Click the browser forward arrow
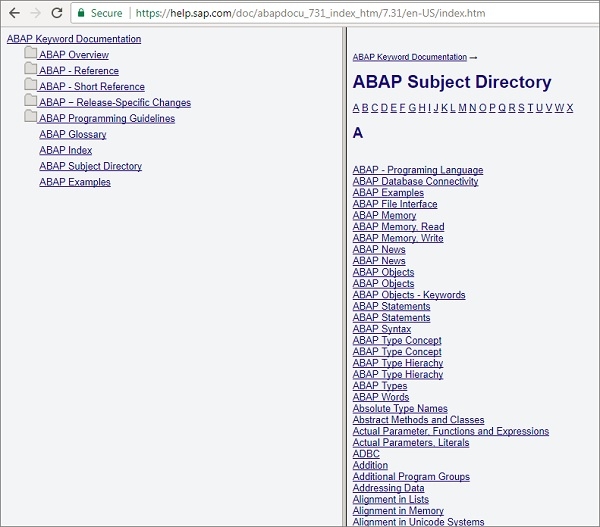This screenshot has height=527, width=600. [36, 13]
